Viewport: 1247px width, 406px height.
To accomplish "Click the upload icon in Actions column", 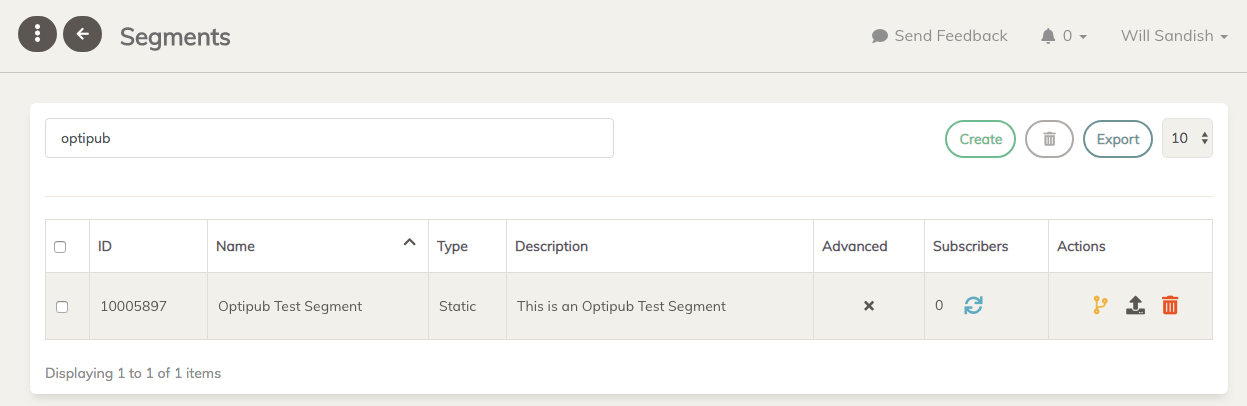I will pos(1135,306).
